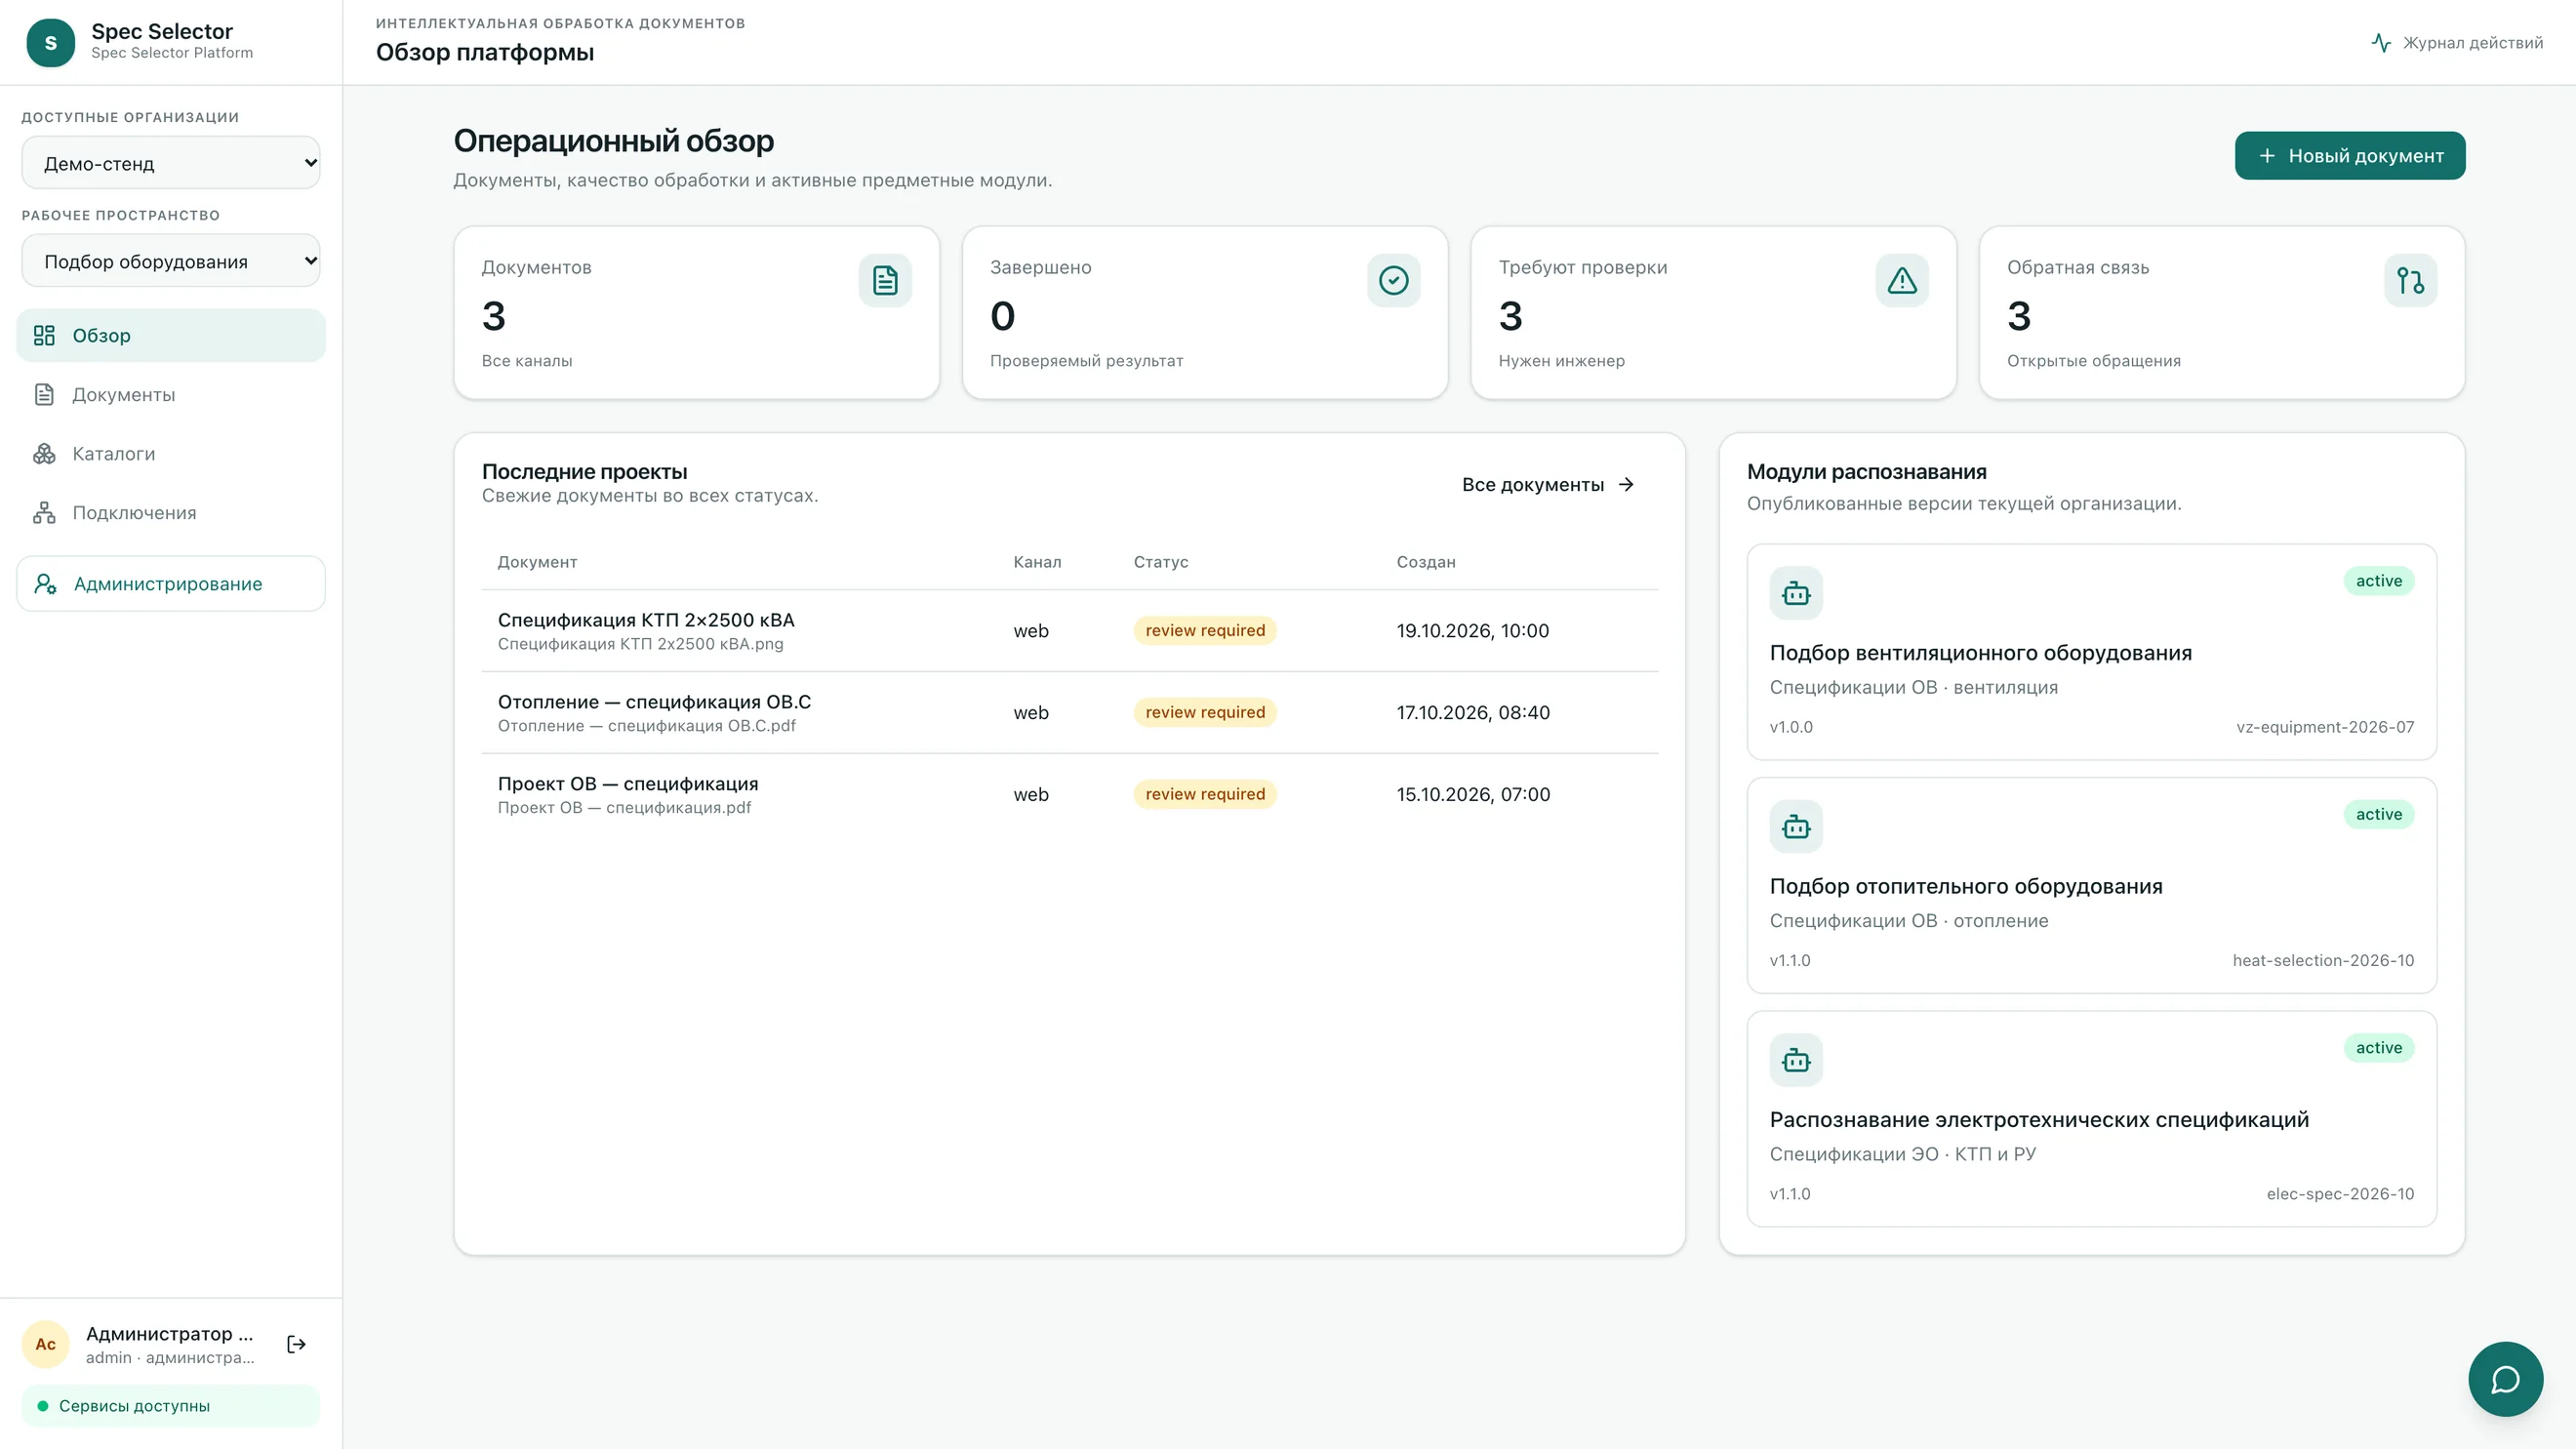This screenshot has height=1449, width=2576.
Task: Click the document icon on Документов card
Action: (885, 280)
